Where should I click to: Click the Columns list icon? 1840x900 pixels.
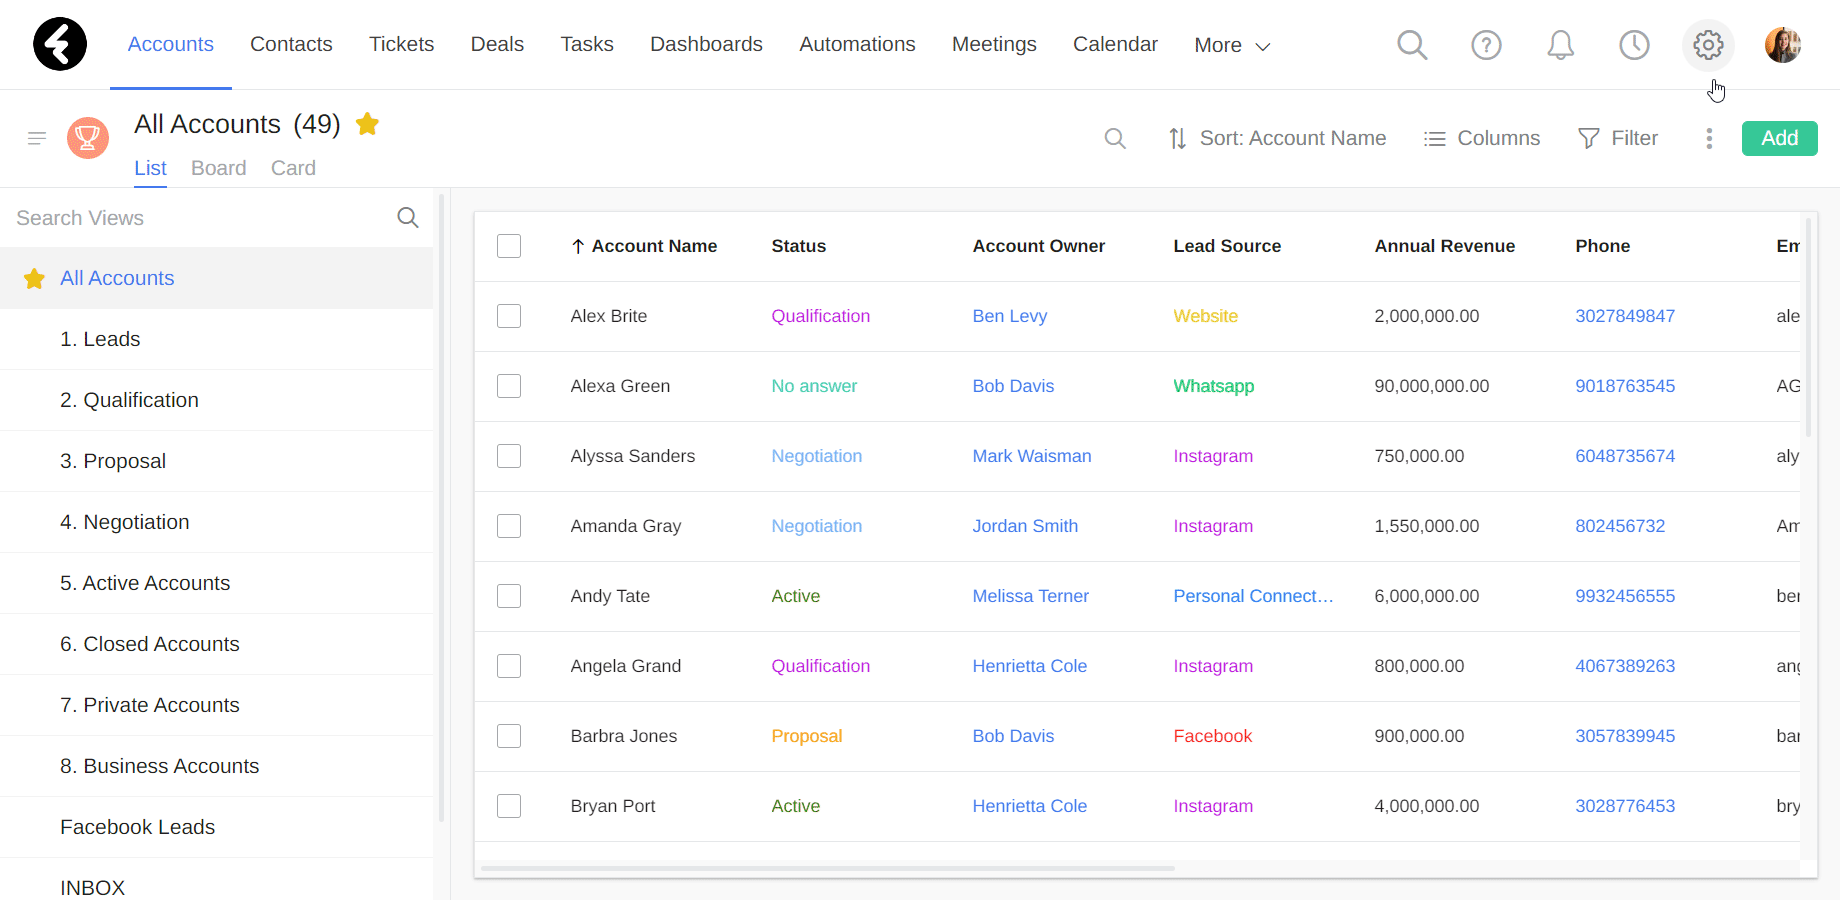(x=1435, y=139)
